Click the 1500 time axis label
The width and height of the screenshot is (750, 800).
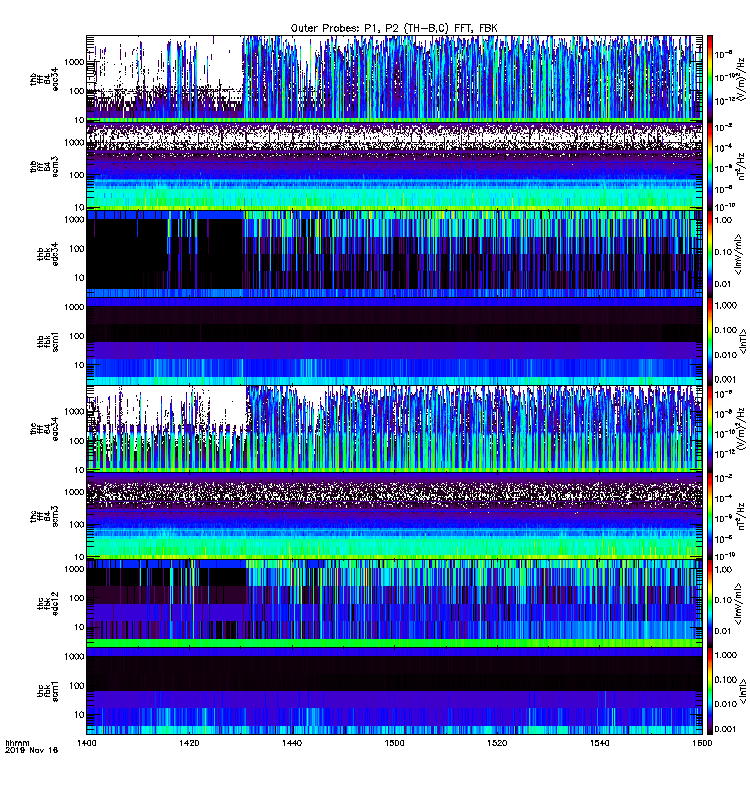(394, 743)
